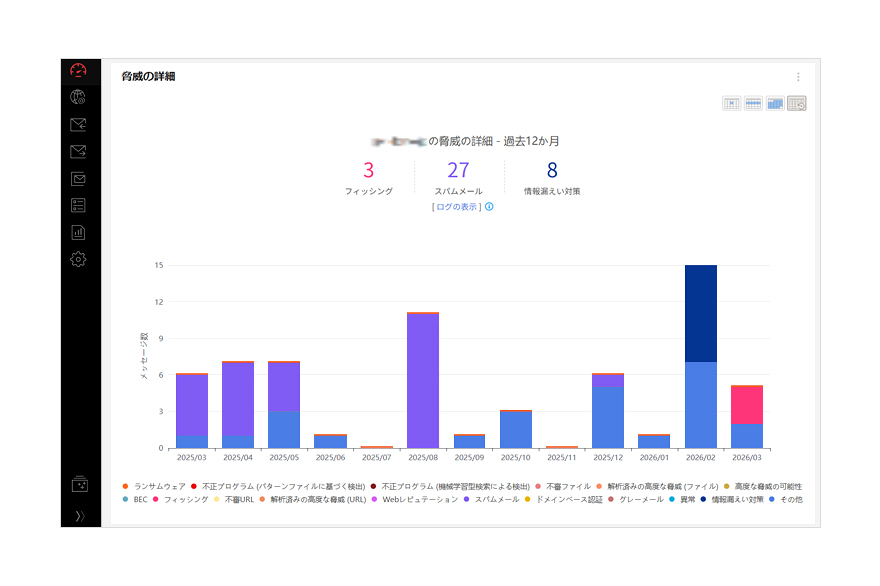Switch to the month calendar view
This screenshot has width=880, height=586.
point(775,103)
